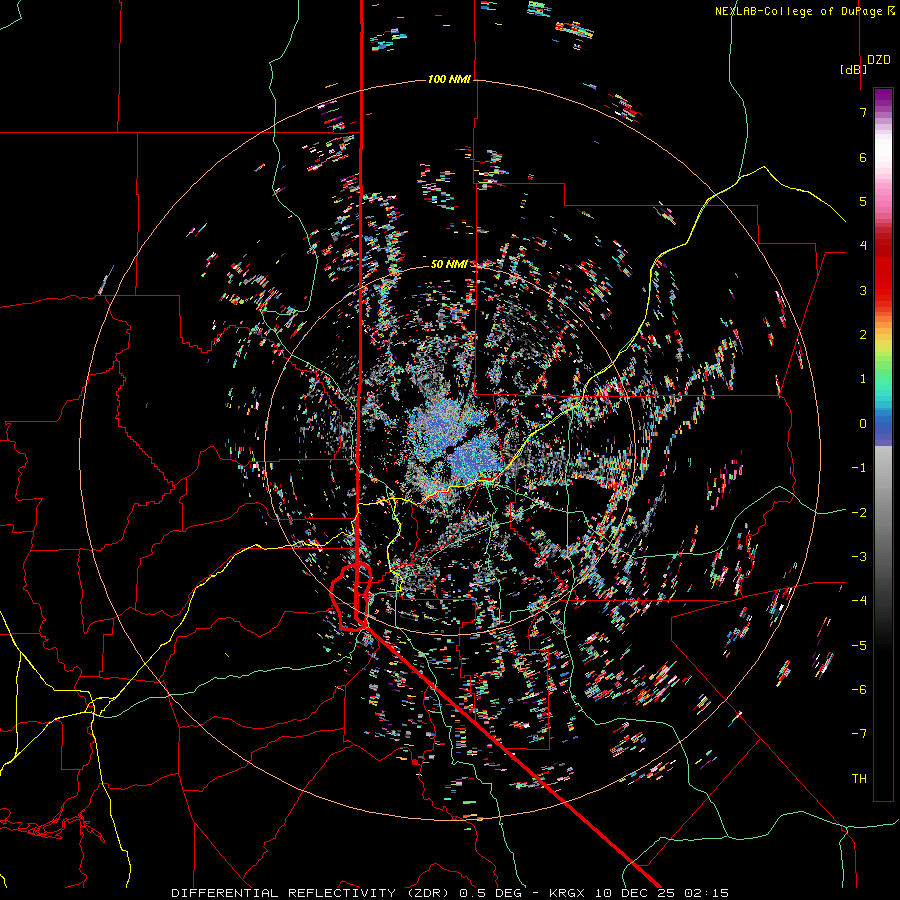Click the 10 DEC 25 02:15 timestamp

[x=662, y=893]
